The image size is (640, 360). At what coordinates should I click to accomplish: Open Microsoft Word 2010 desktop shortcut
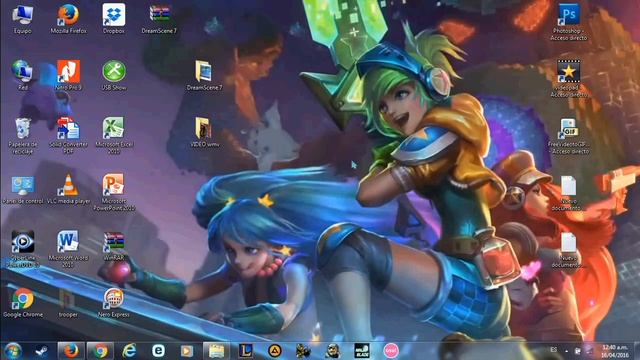tap(68, 249)
